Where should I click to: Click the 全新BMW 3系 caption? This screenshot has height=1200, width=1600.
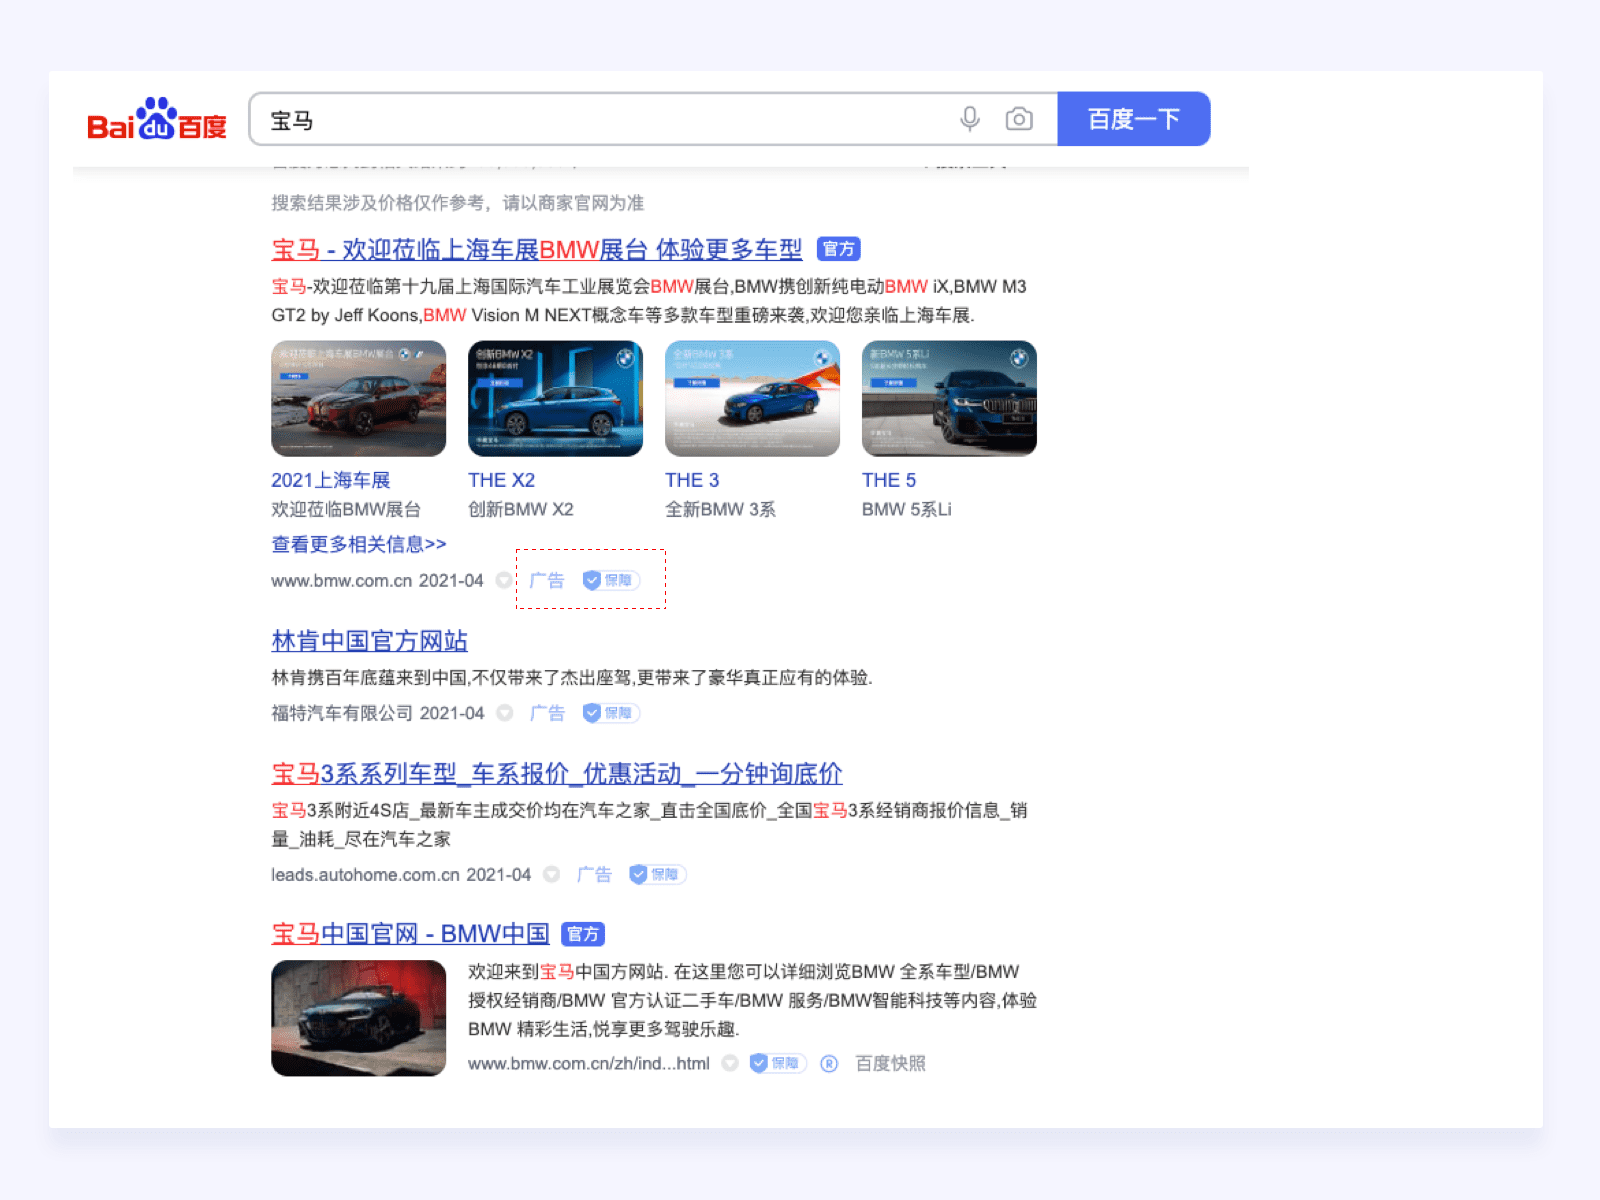(720, 509)
